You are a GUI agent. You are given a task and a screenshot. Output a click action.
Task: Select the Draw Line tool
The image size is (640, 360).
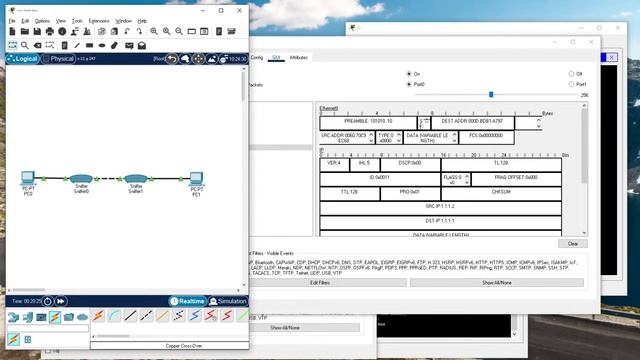pyautogui.click(x=77, y=45)
